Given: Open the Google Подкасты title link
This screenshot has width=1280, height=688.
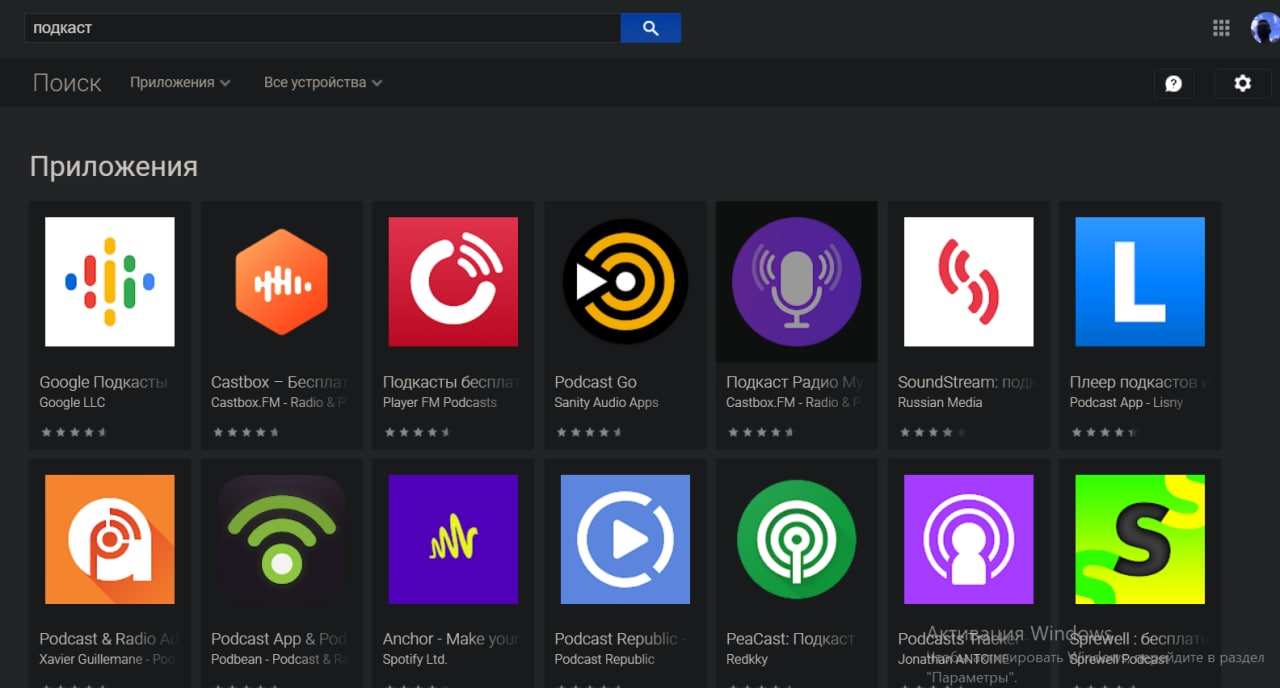Looking at the screenshot, I should (x=103, y=382).
